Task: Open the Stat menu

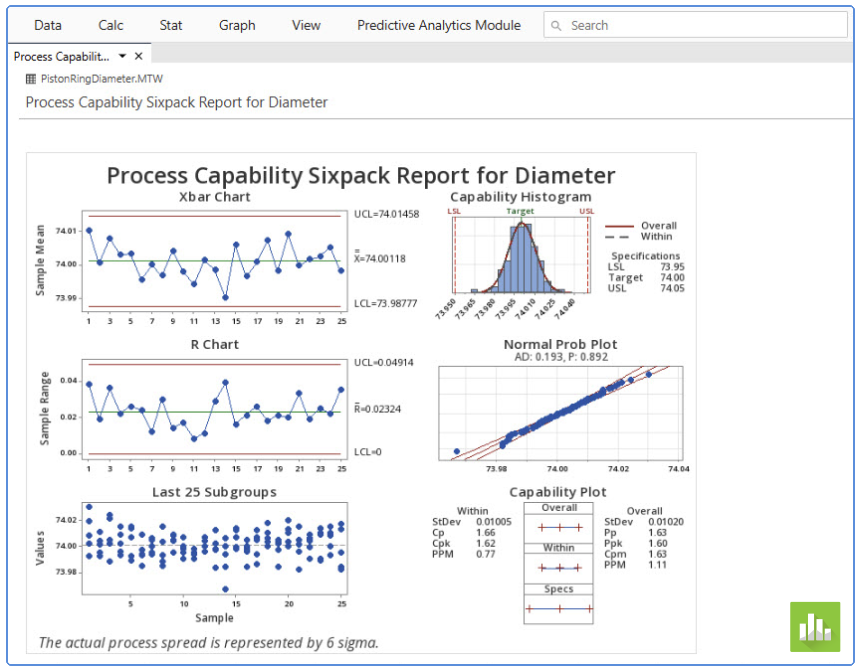Action: [170, 25]
